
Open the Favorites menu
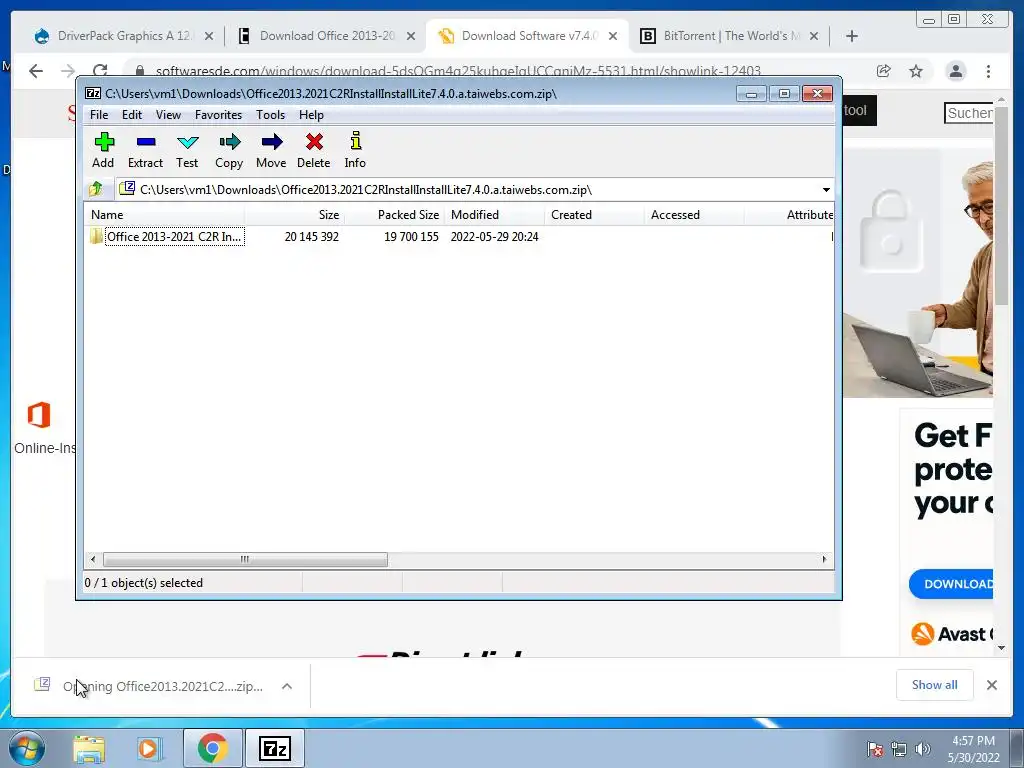coord(218,115)
